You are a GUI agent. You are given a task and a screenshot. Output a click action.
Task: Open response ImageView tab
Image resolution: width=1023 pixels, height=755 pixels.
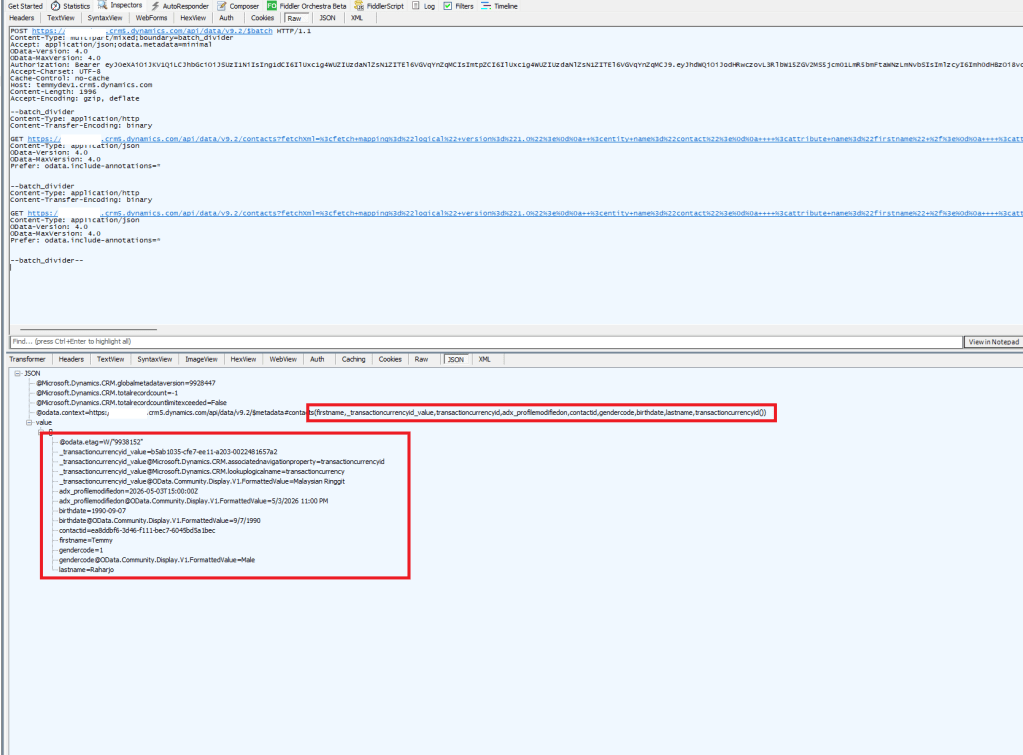coord(201,359)
